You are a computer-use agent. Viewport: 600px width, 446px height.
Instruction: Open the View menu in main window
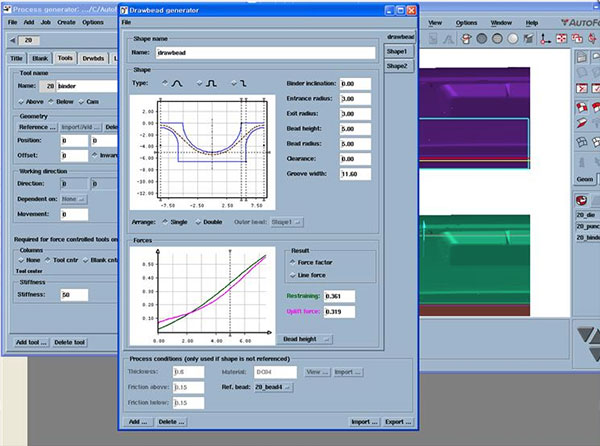click(x=435, y=23)
